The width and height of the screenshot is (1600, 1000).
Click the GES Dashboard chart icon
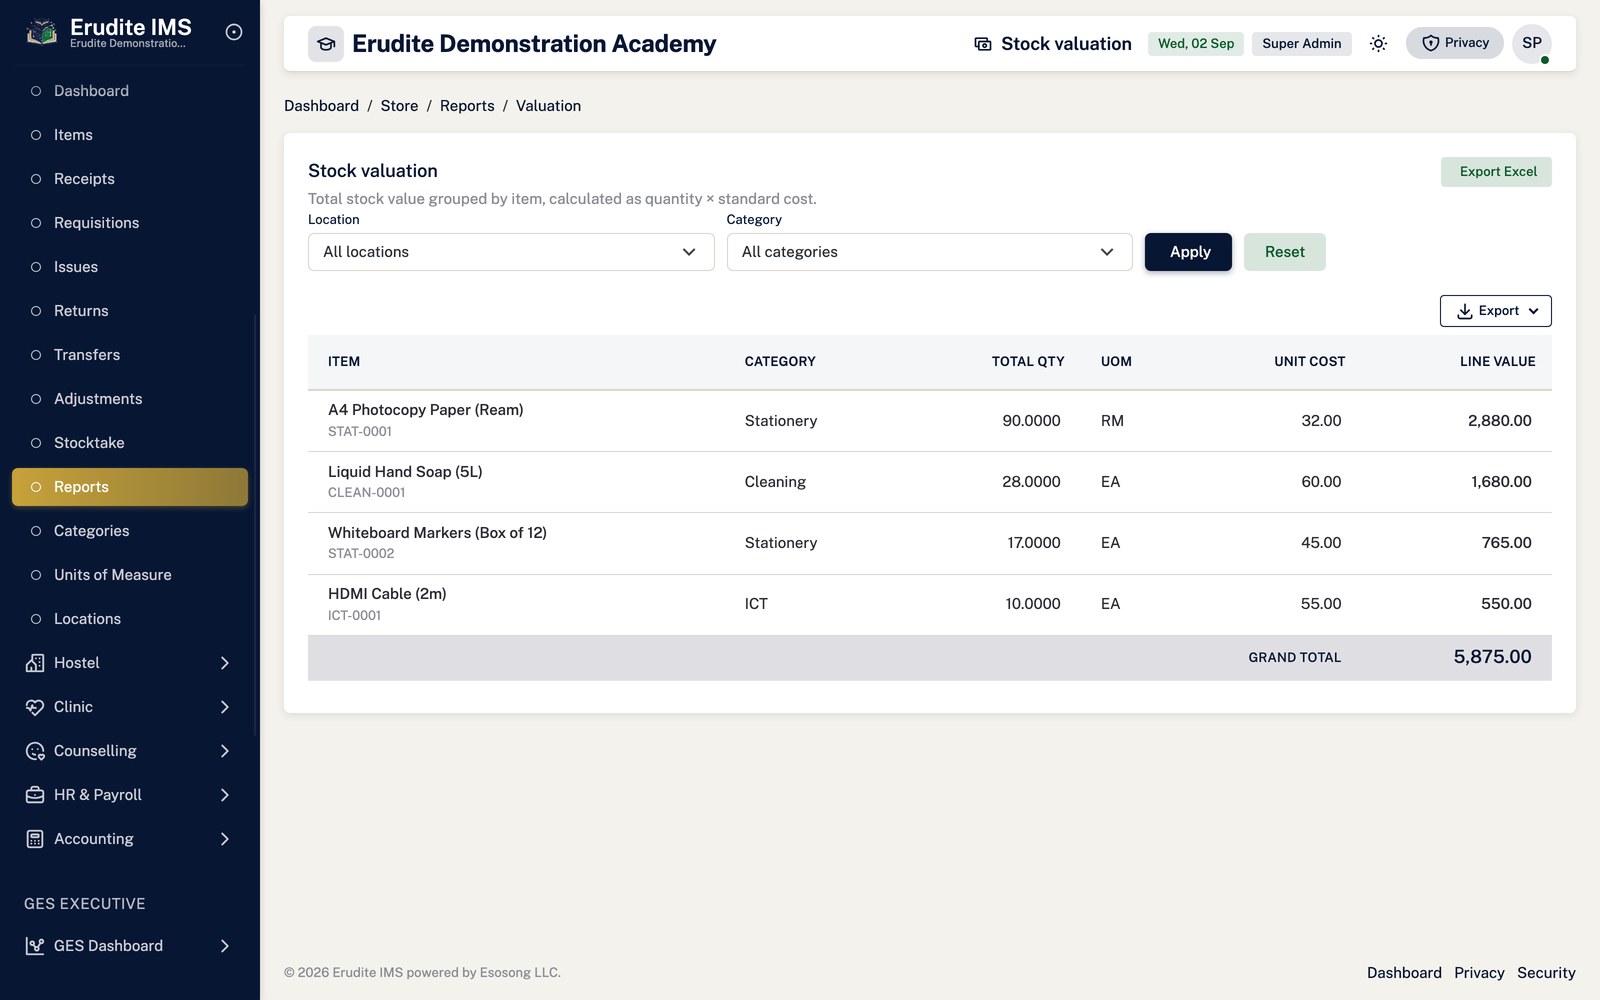[x=35, y=946]
